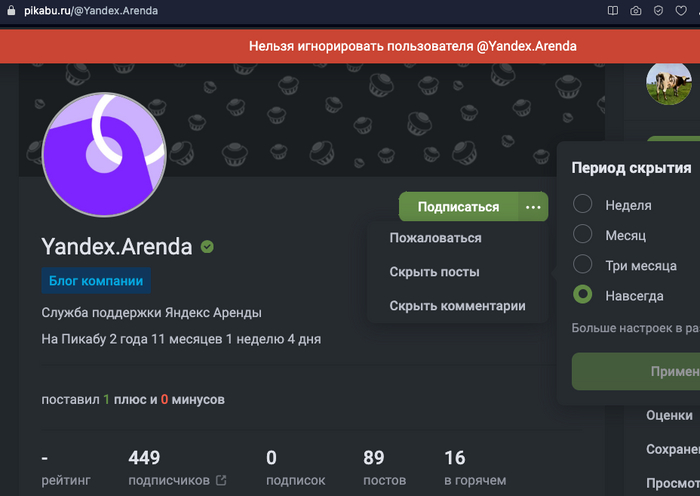Open the Блог компании tag

(96, 281)
